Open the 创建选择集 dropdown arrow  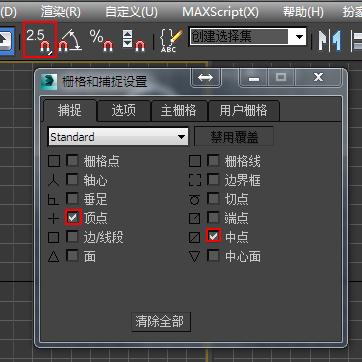pyautogui.click(x=299, y=37)
